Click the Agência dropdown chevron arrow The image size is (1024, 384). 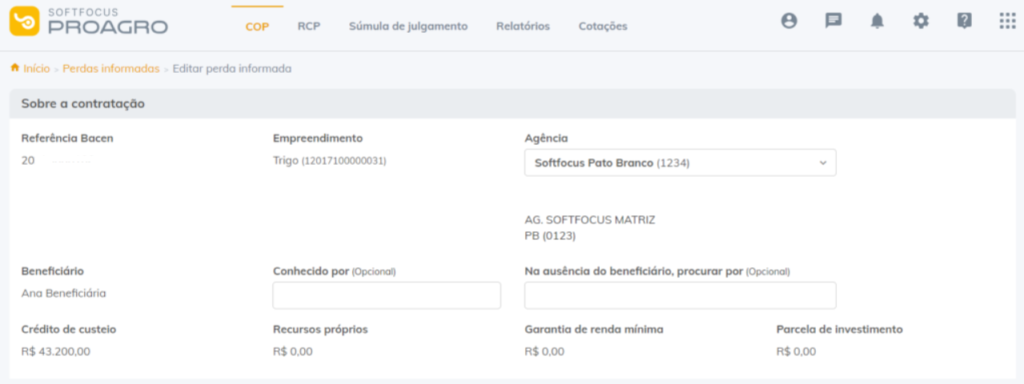tap(823, 163)
